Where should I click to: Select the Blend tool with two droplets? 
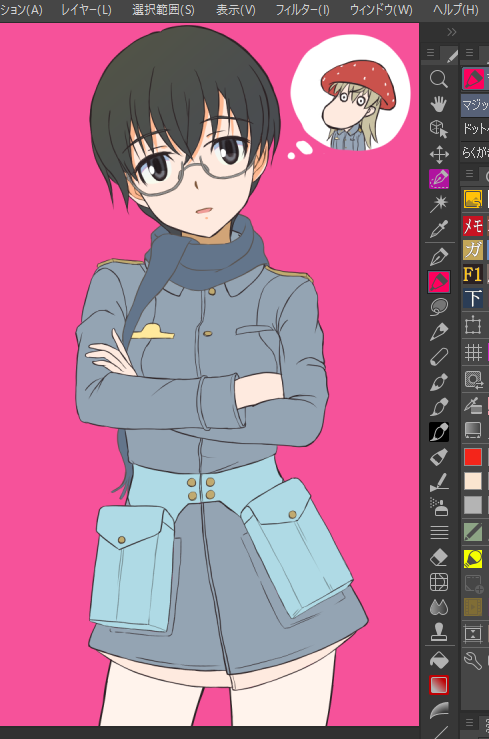pyautogui.click(x=439, y=608)
